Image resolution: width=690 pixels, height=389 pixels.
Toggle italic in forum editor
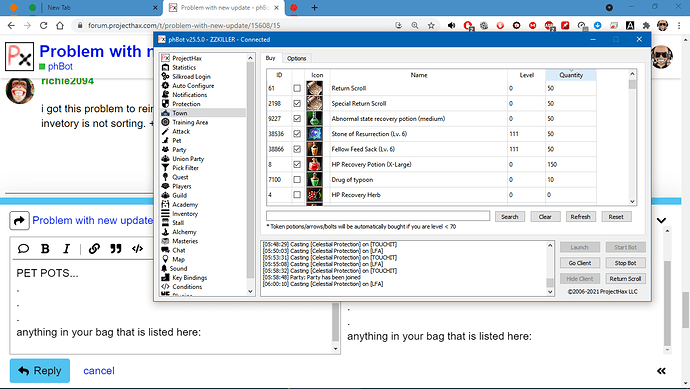tap(66, 249)
